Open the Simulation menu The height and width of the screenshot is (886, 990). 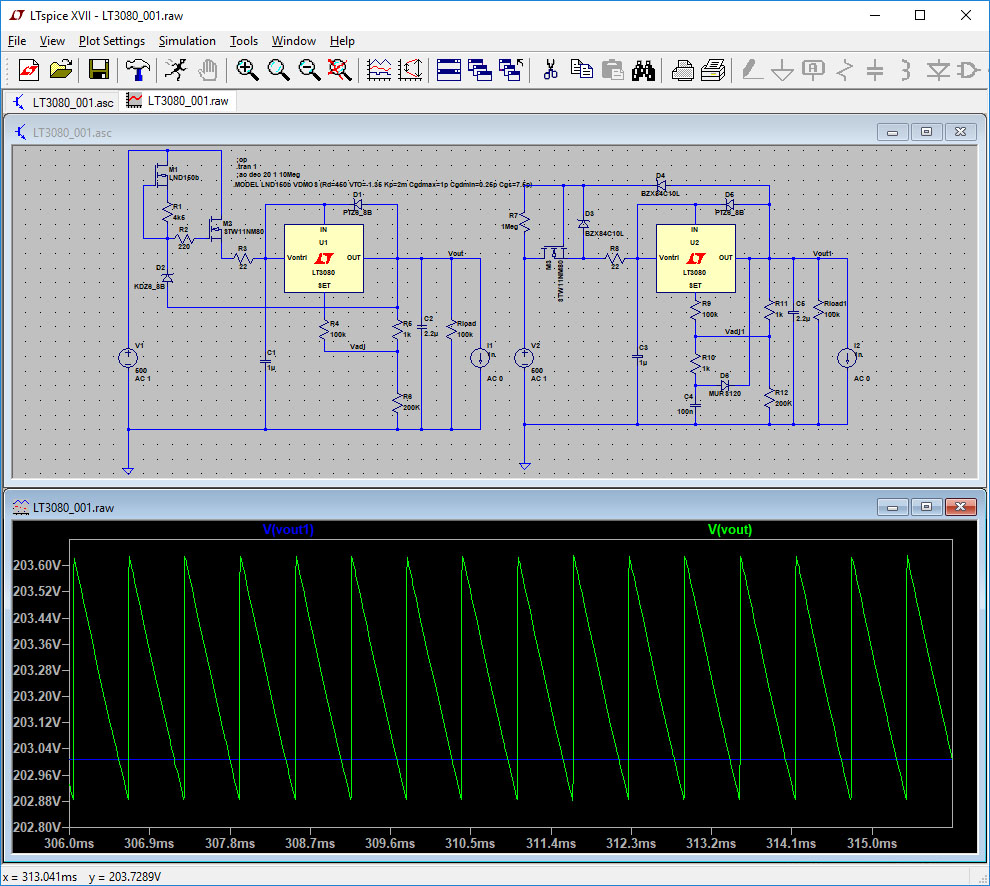[x=187, y=41]
